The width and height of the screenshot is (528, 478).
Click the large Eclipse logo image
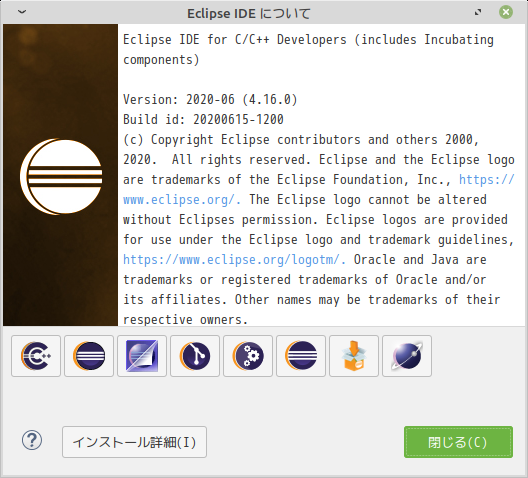pos(61,176)
